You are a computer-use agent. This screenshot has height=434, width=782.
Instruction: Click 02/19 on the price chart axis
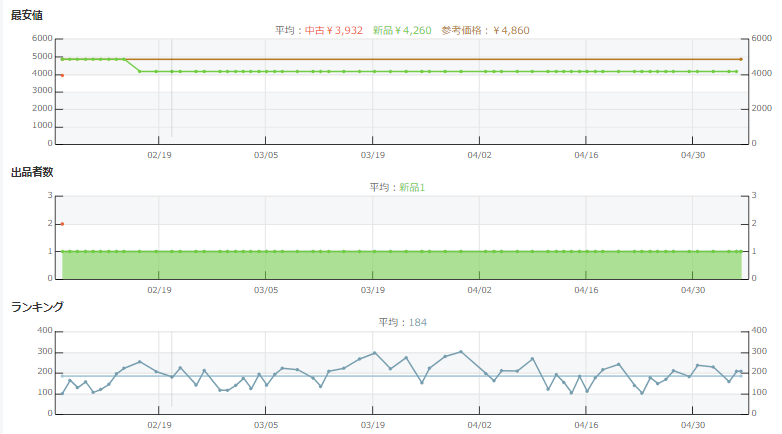pyautogui.click(x=159, y=155)
